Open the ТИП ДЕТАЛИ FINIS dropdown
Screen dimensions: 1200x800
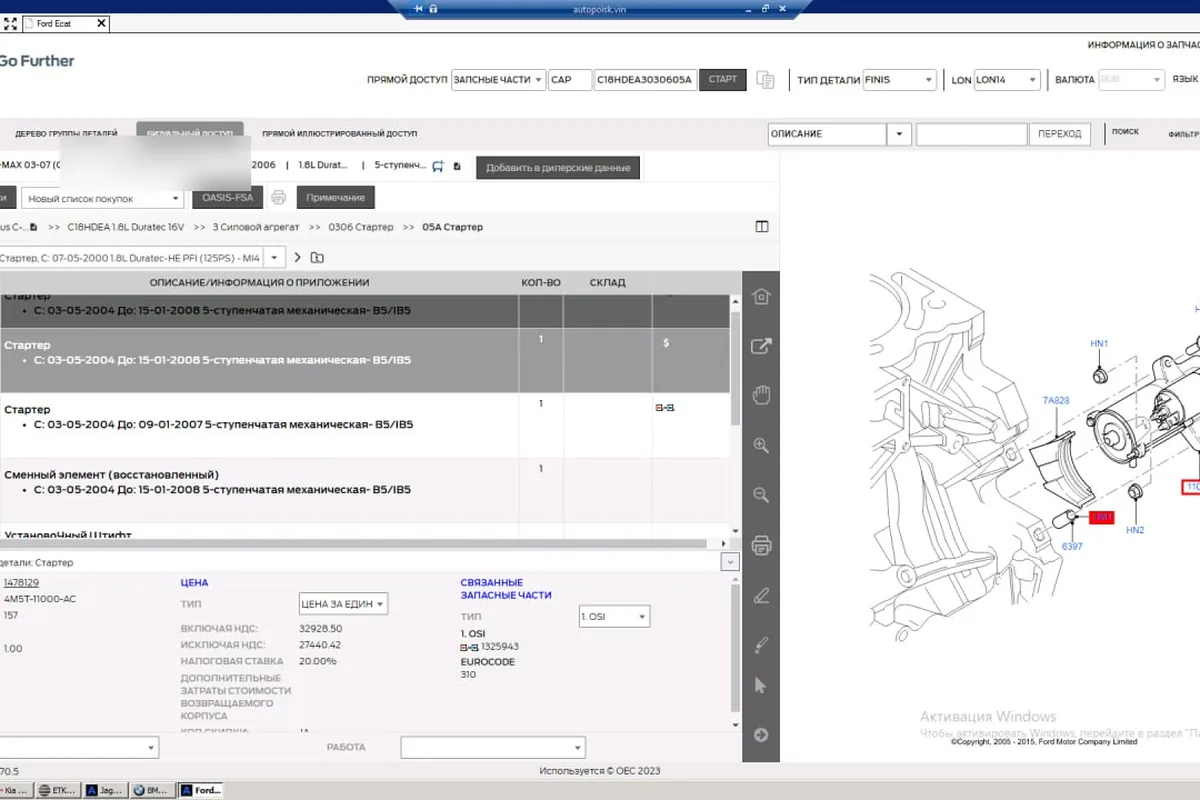point(899,80)
